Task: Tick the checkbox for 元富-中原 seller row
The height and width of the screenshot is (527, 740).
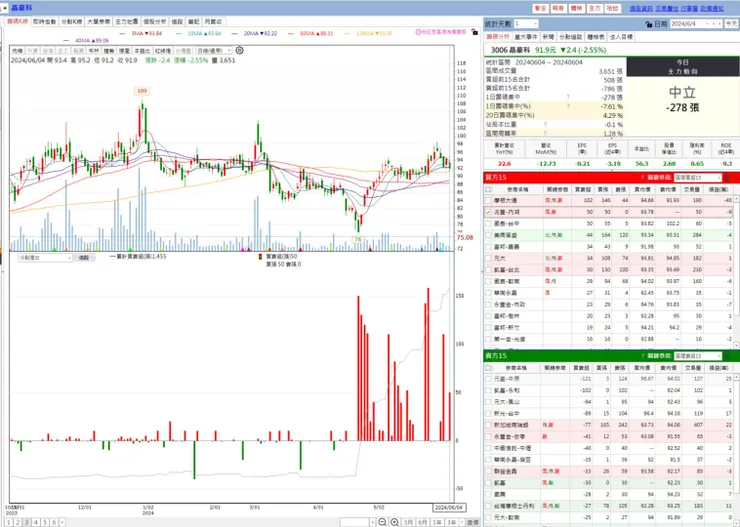Action: point(488,379)
